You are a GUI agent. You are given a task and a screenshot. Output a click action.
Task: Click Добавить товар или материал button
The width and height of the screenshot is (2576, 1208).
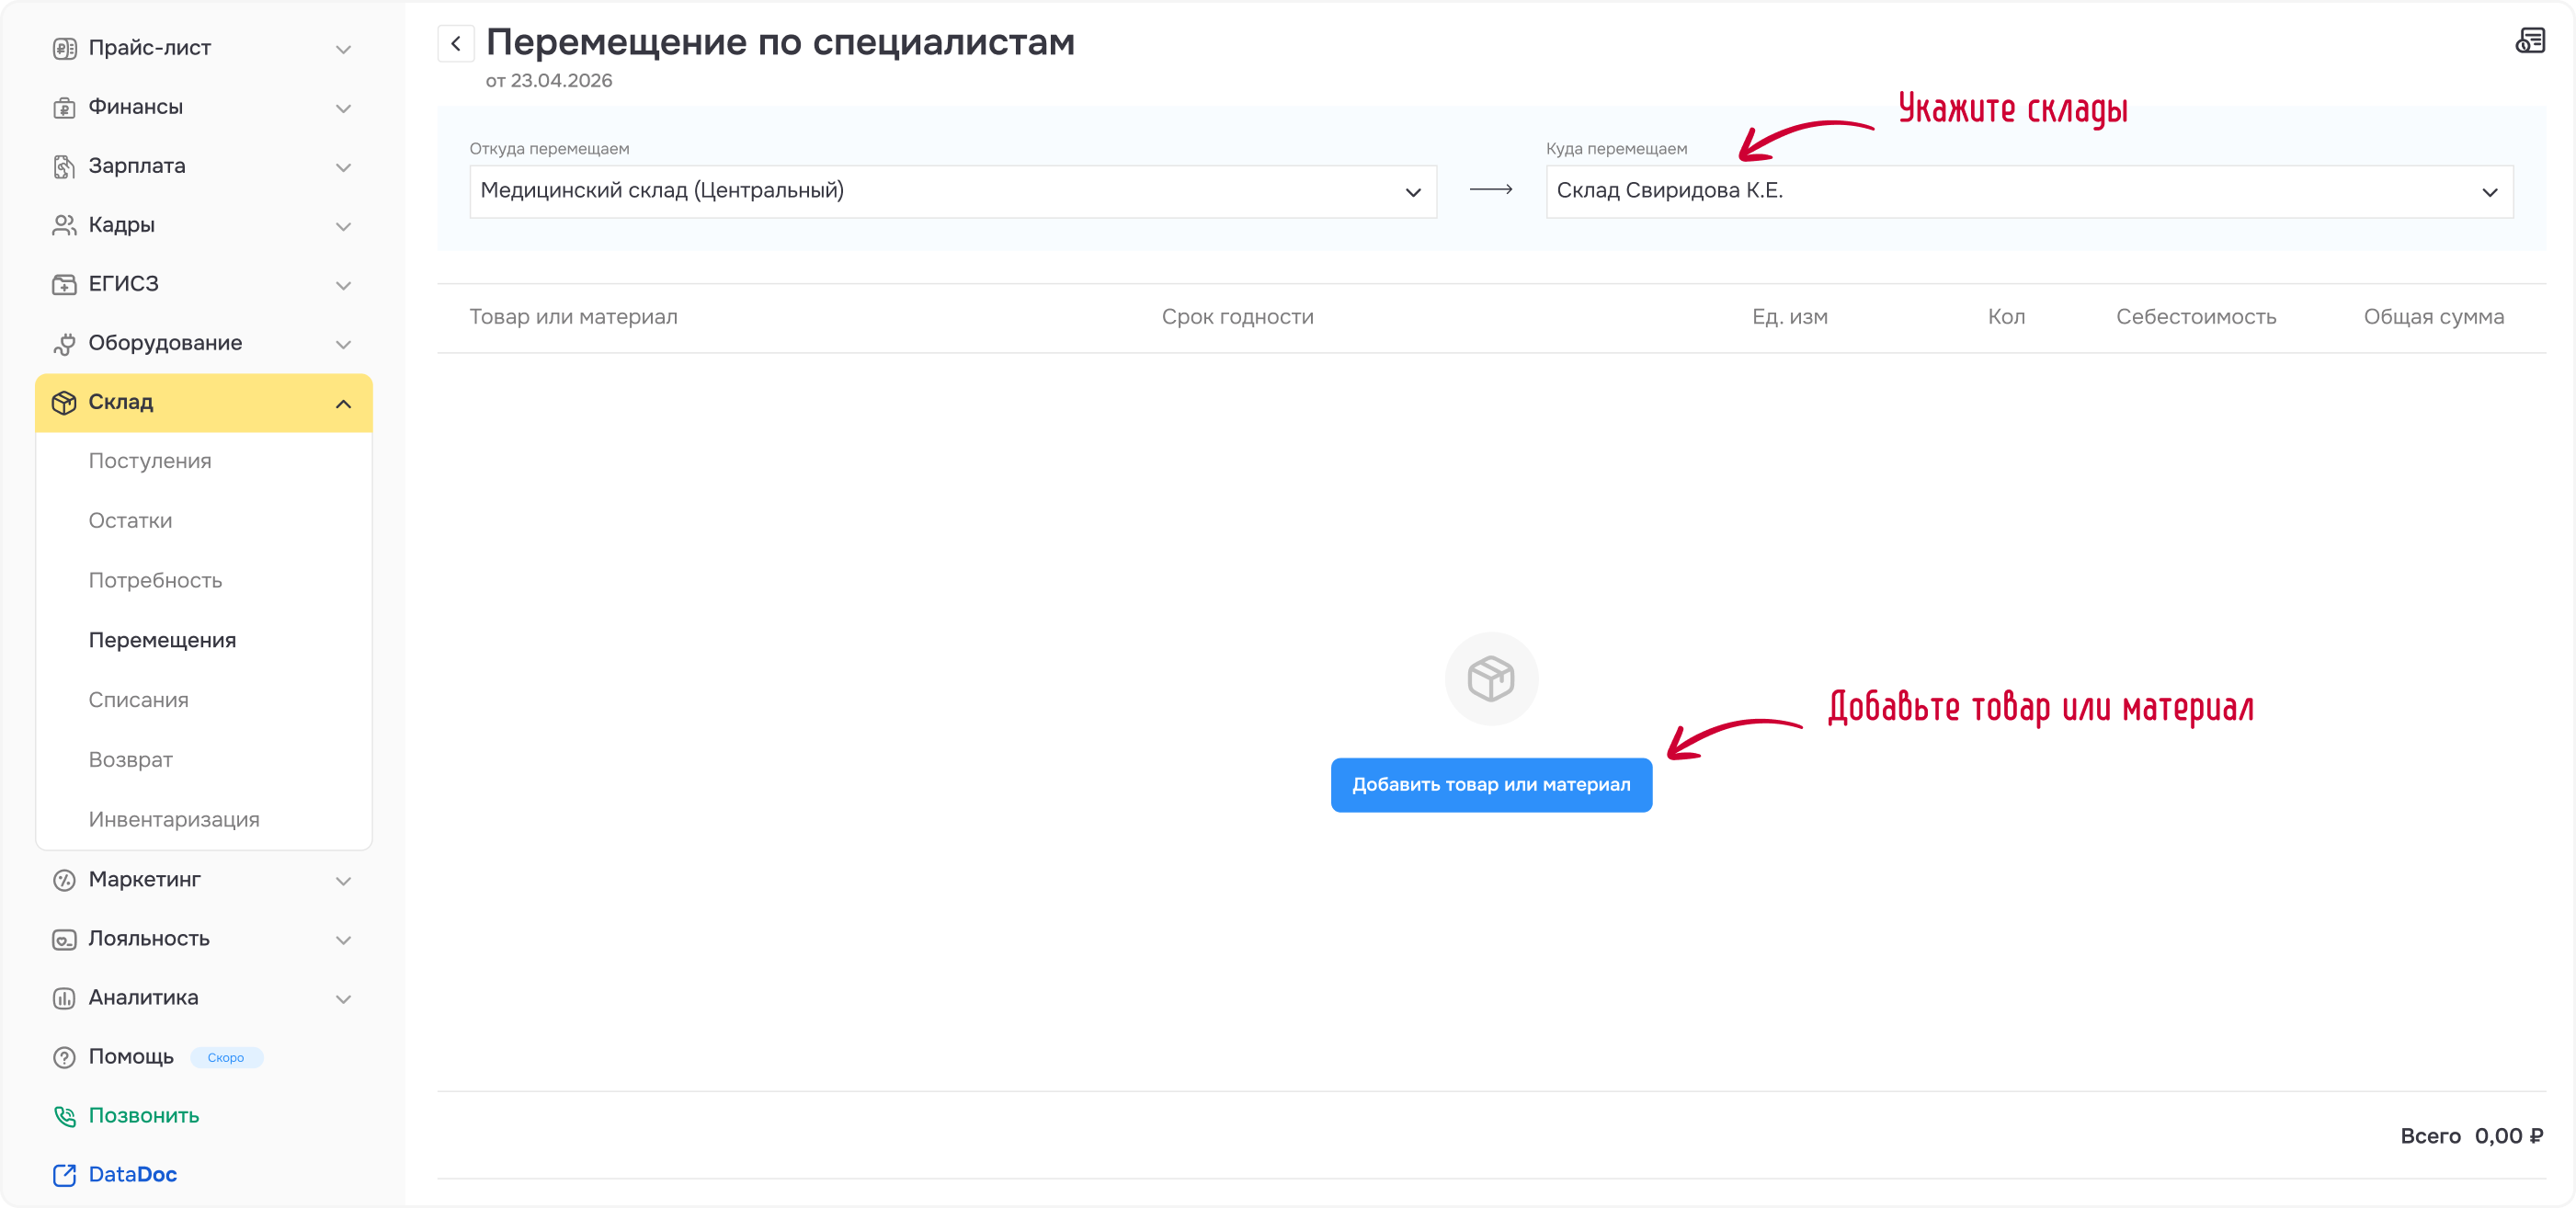click(1491, 785)
